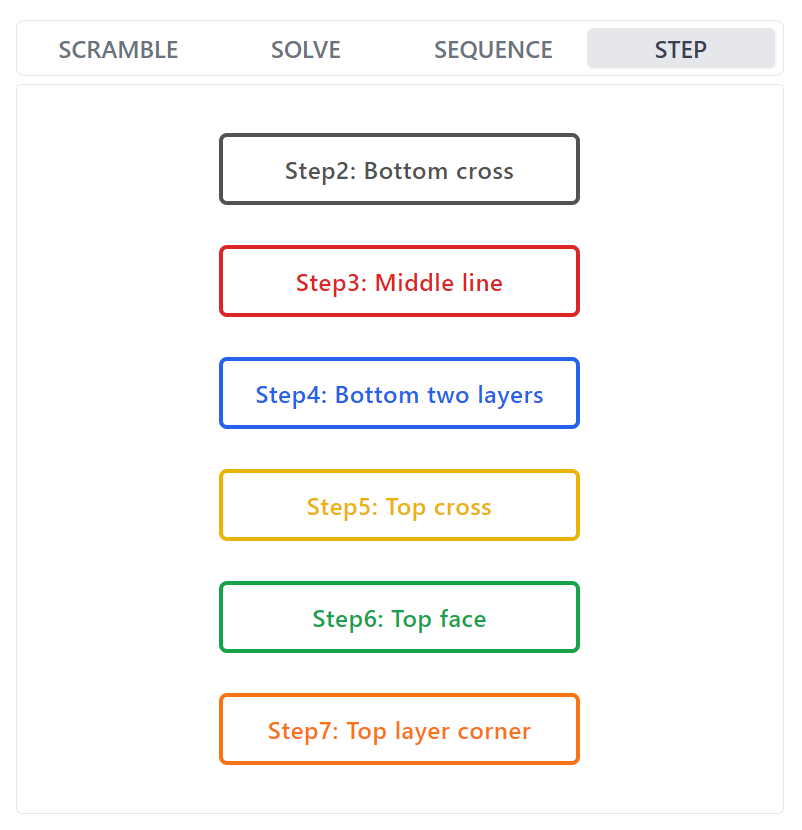802x830 pixels.
Task: Click Step7: Top layer corner
Action: (399, 730)
